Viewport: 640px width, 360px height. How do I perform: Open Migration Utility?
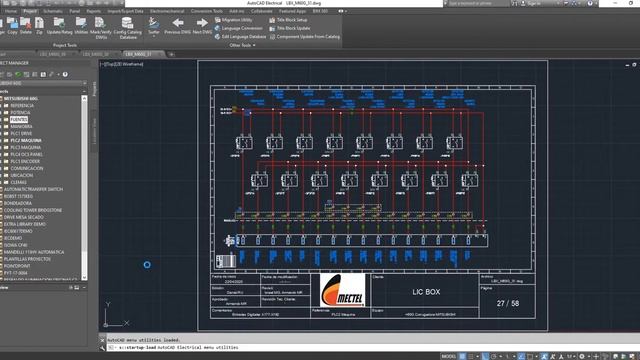coord(233,20)
